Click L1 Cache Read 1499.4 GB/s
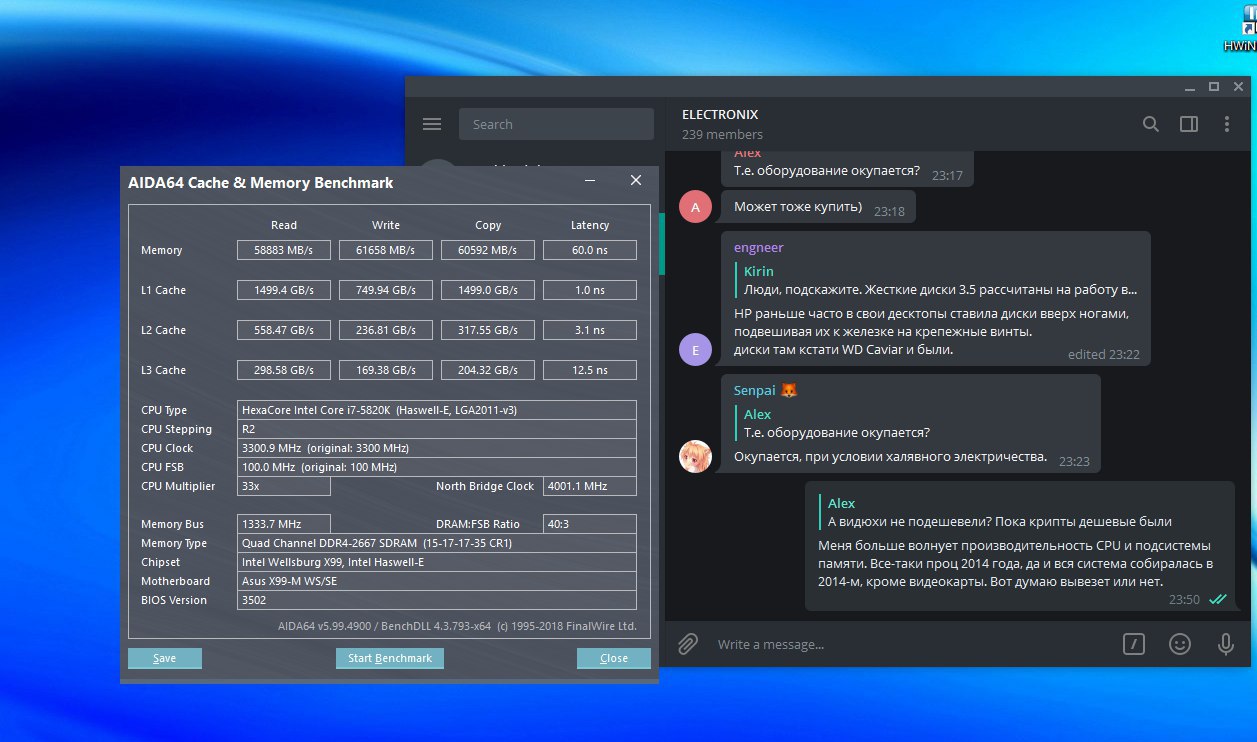This screenshot has width=1257, height=742. pyautogui.click(x=284, y=290)
